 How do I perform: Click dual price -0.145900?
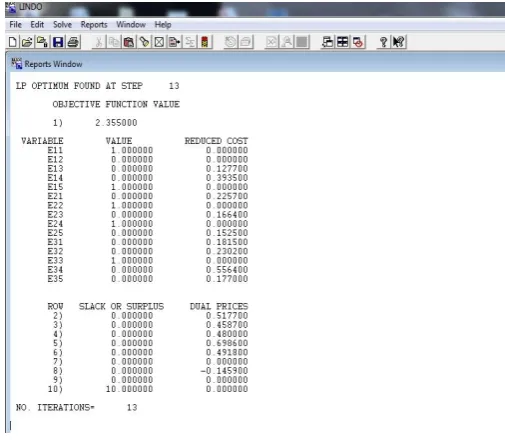[224, 371]
